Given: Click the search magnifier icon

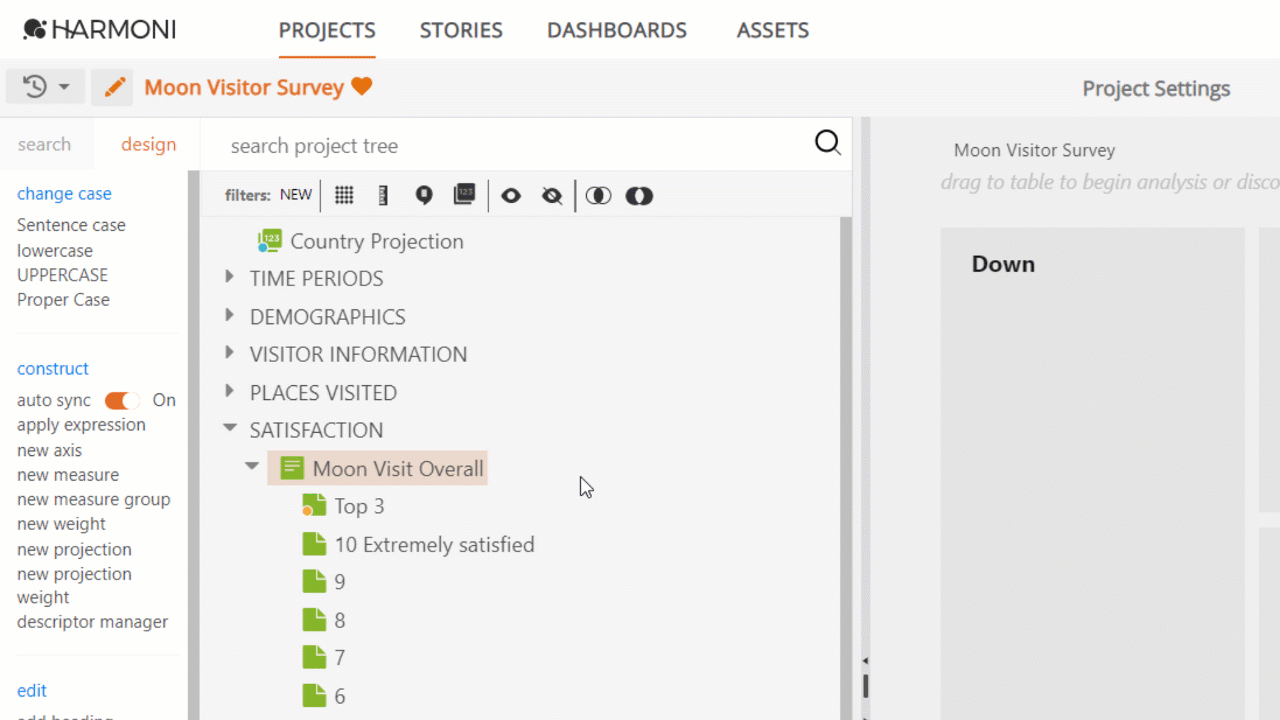Looking at the screenshot, I should pyautogui.click(x=827, y=143).
